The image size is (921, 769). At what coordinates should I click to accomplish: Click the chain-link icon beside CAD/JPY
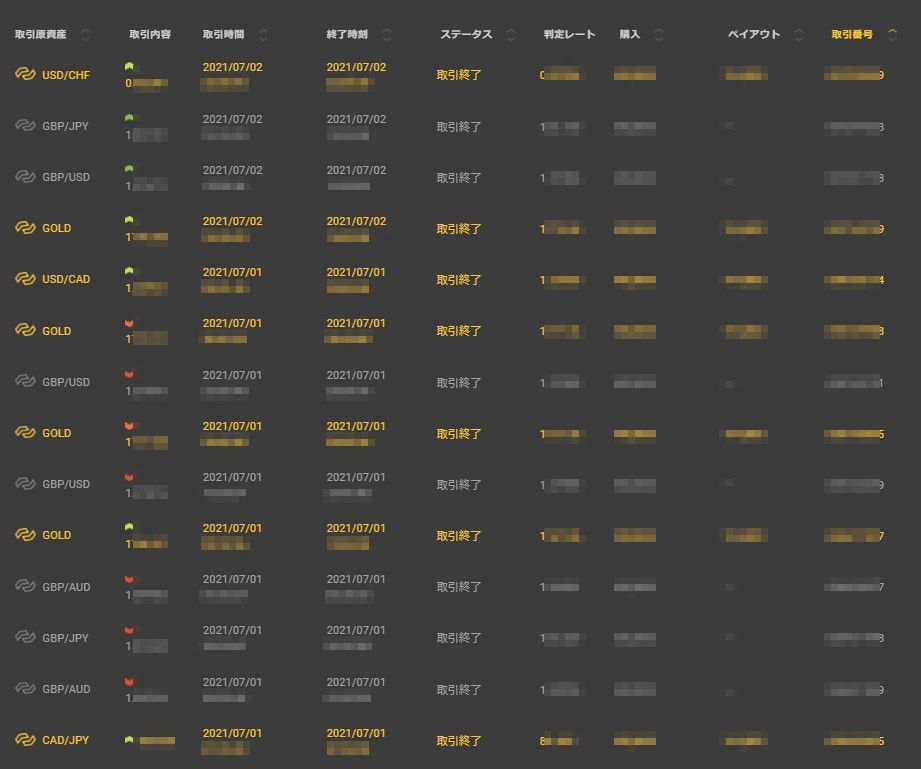25,740
